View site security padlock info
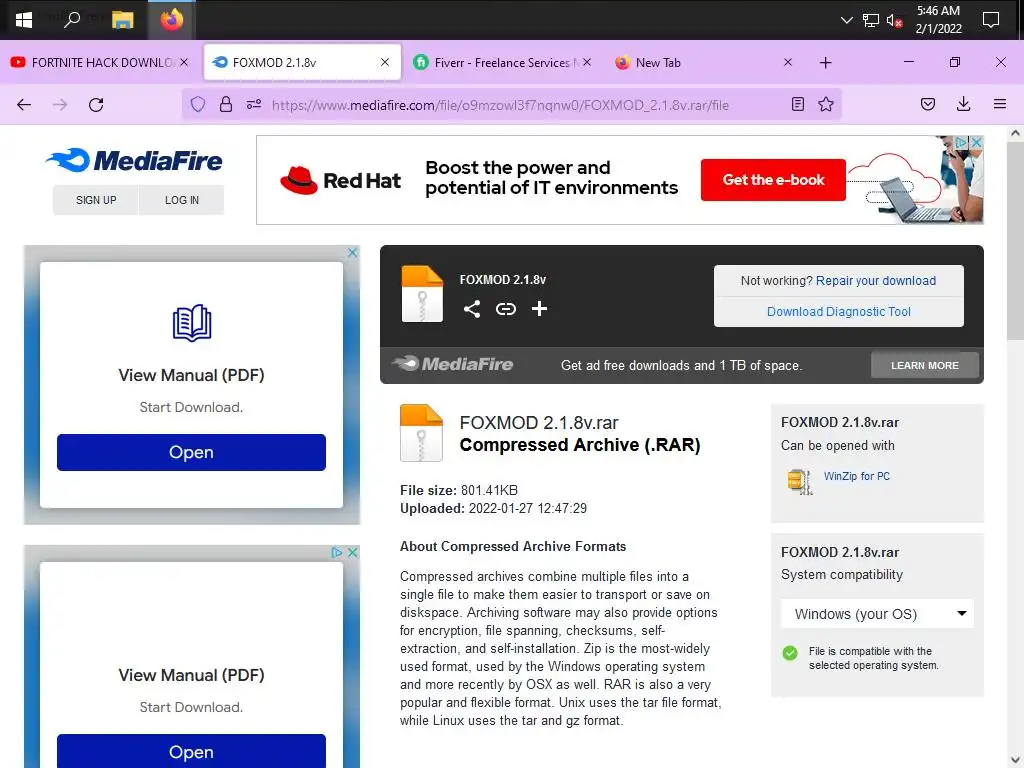This screenshot has height=768, width=1024. click(226, 104)
